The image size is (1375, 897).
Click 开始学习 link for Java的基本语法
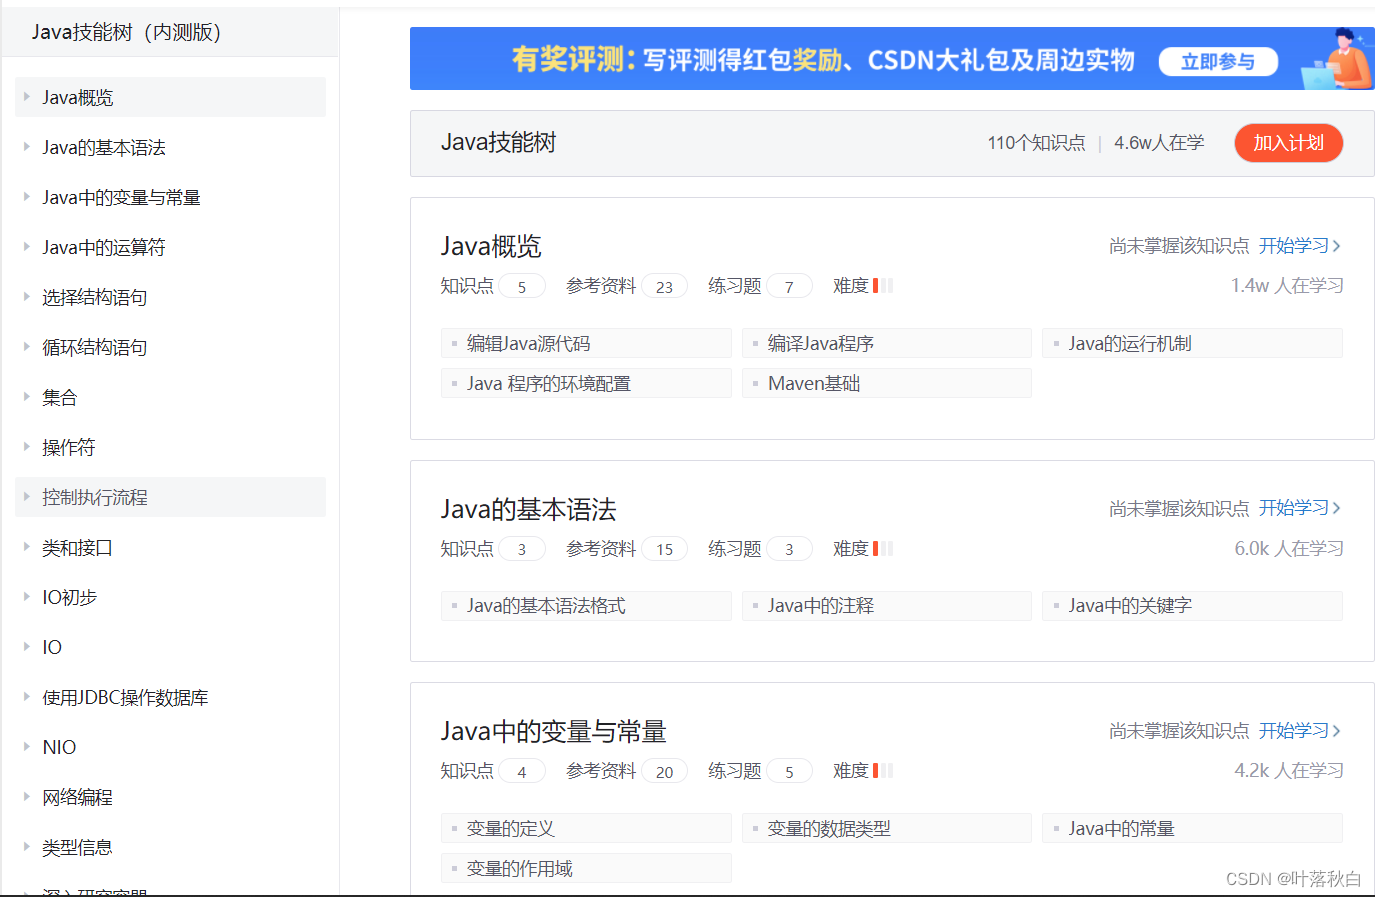1299,508
